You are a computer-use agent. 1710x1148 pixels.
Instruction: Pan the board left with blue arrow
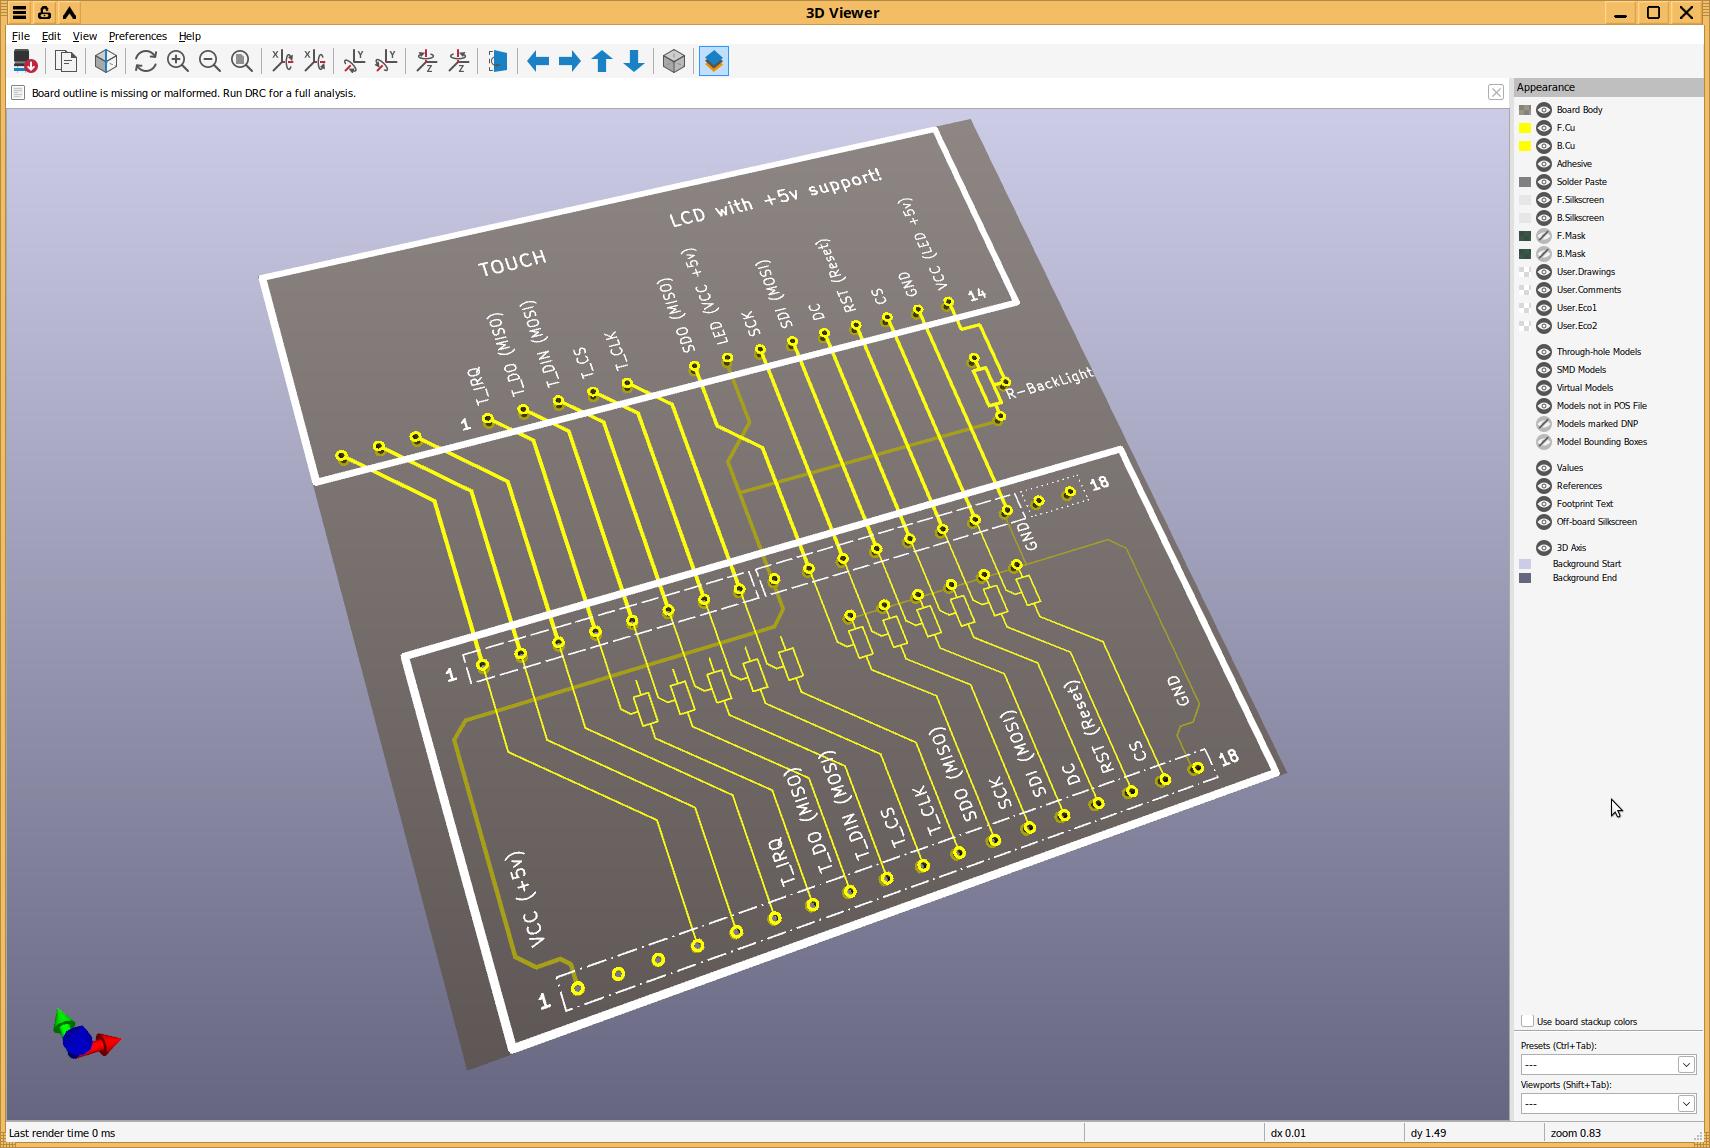point(538,62)
